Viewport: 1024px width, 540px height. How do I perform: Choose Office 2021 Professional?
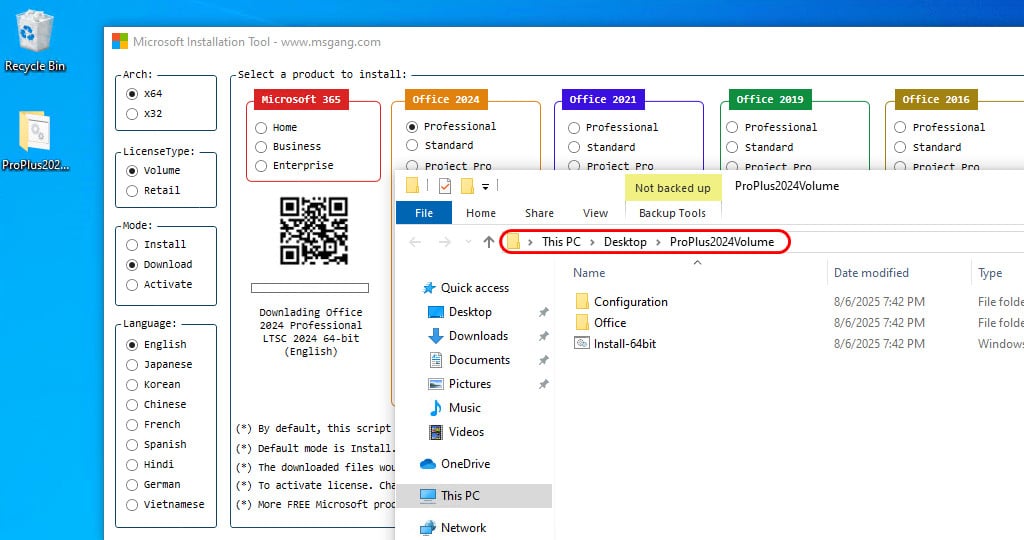point(574,127)
